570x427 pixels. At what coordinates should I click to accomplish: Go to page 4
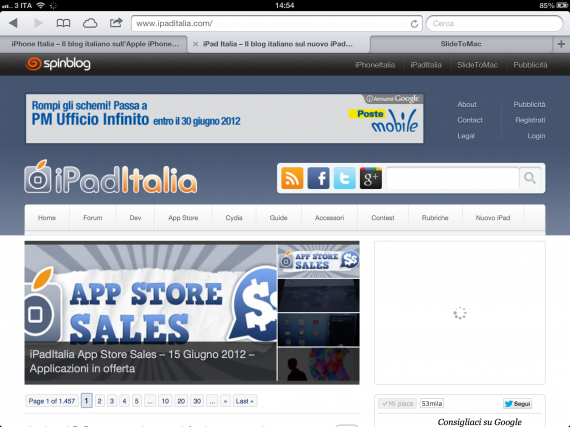point(124,401)
